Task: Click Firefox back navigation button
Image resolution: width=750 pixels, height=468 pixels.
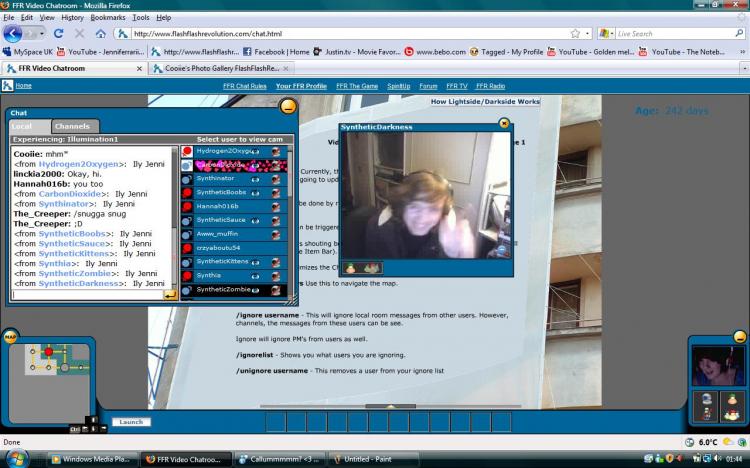Action: (x=14, y=33)
